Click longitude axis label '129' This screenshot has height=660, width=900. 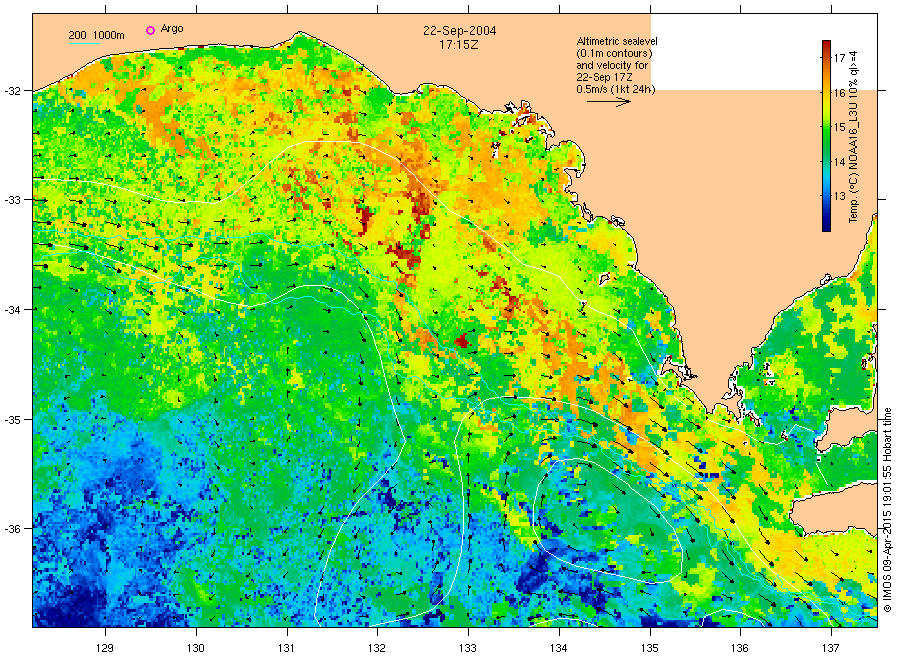(x=105, y=649)
